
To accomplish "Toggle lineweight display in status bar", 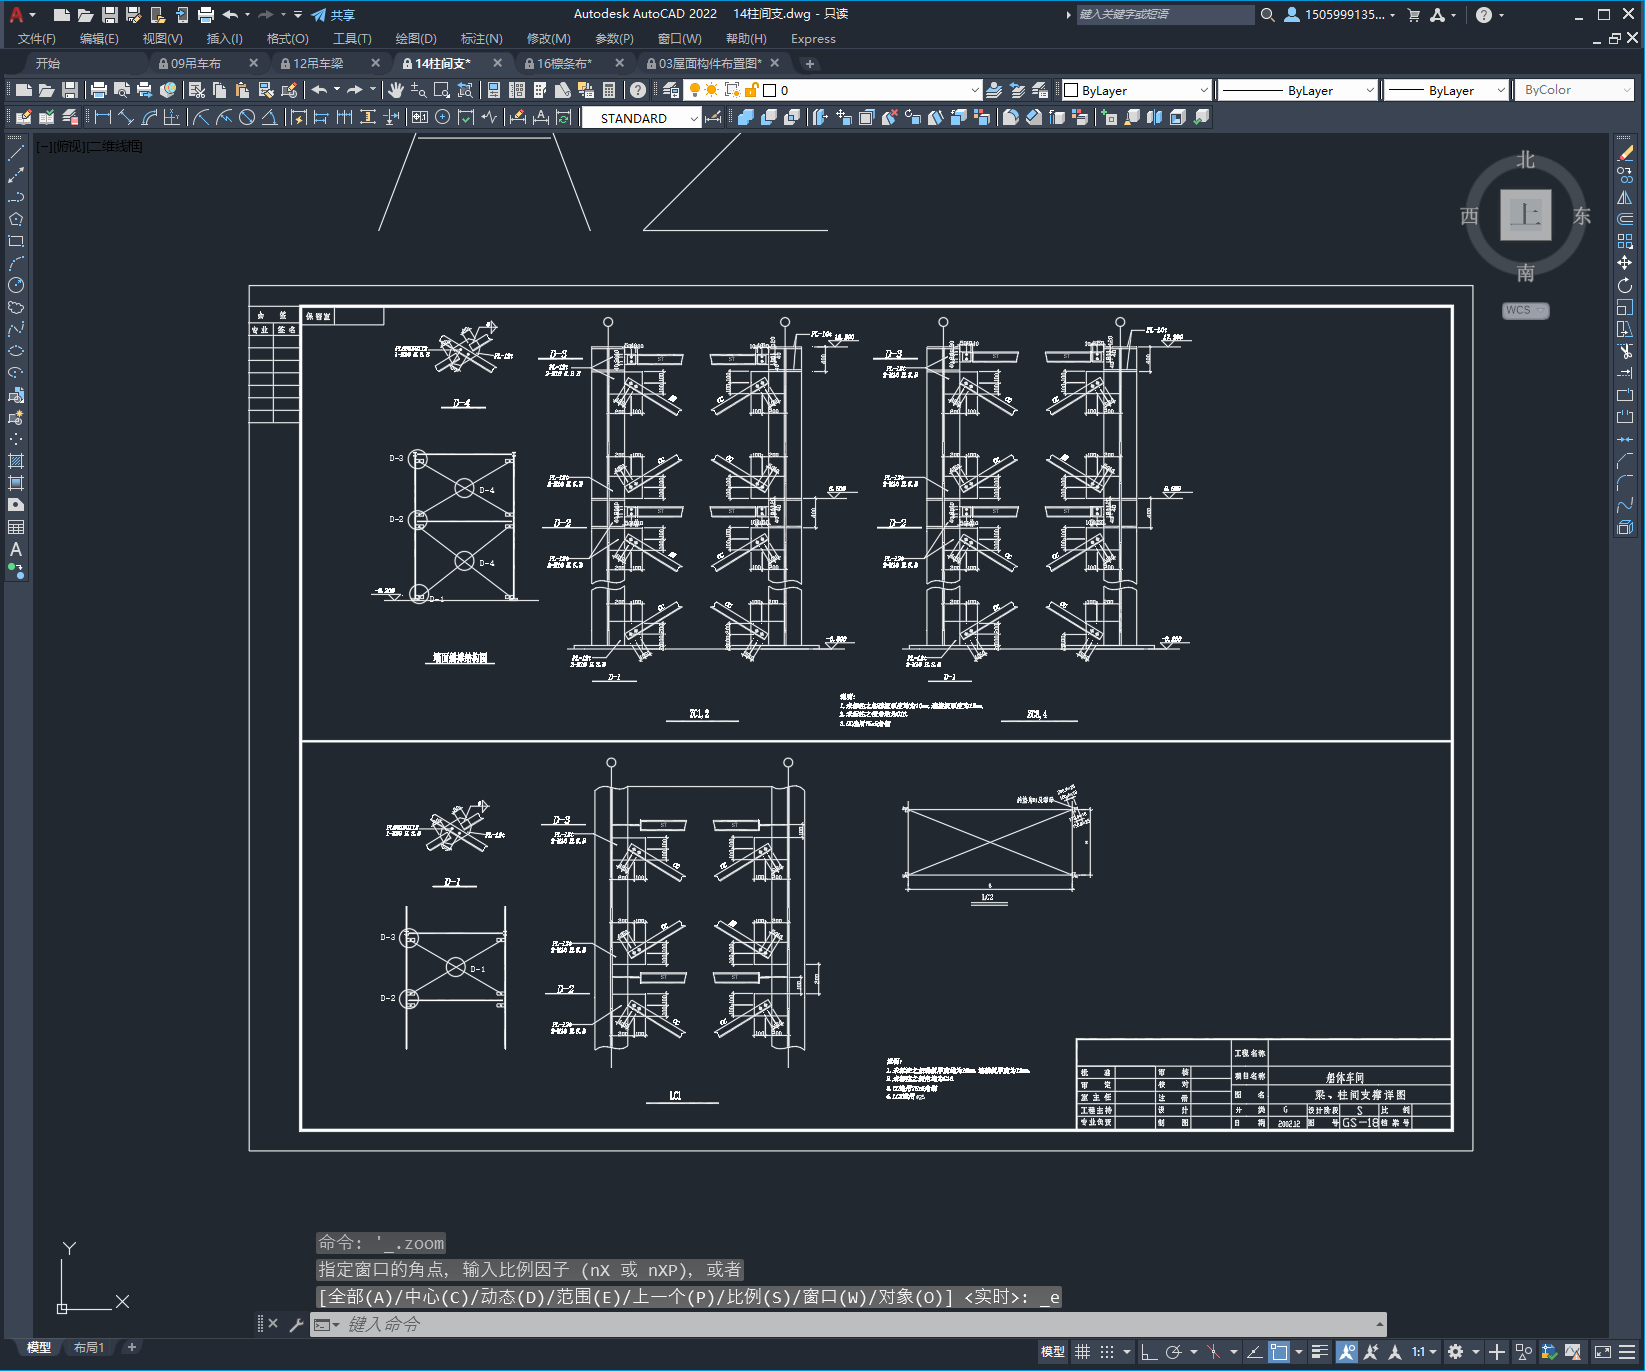I will coord(1320,1352).
